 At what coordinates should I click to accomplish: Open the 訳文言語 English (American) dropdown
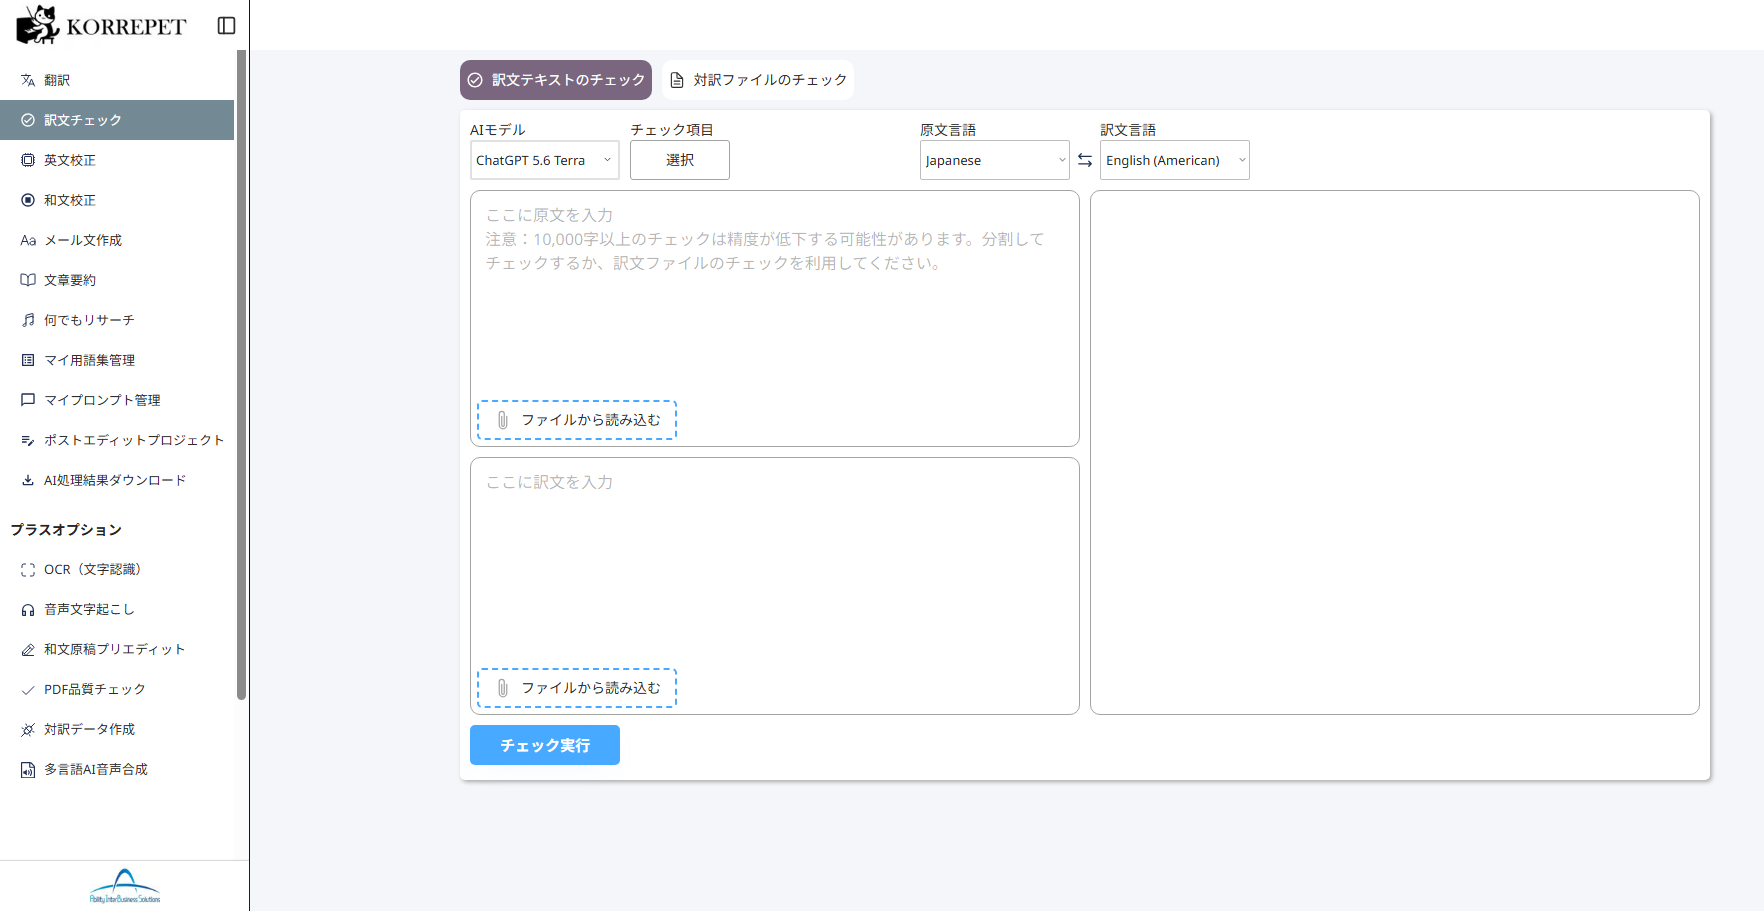pos(1175,160)
